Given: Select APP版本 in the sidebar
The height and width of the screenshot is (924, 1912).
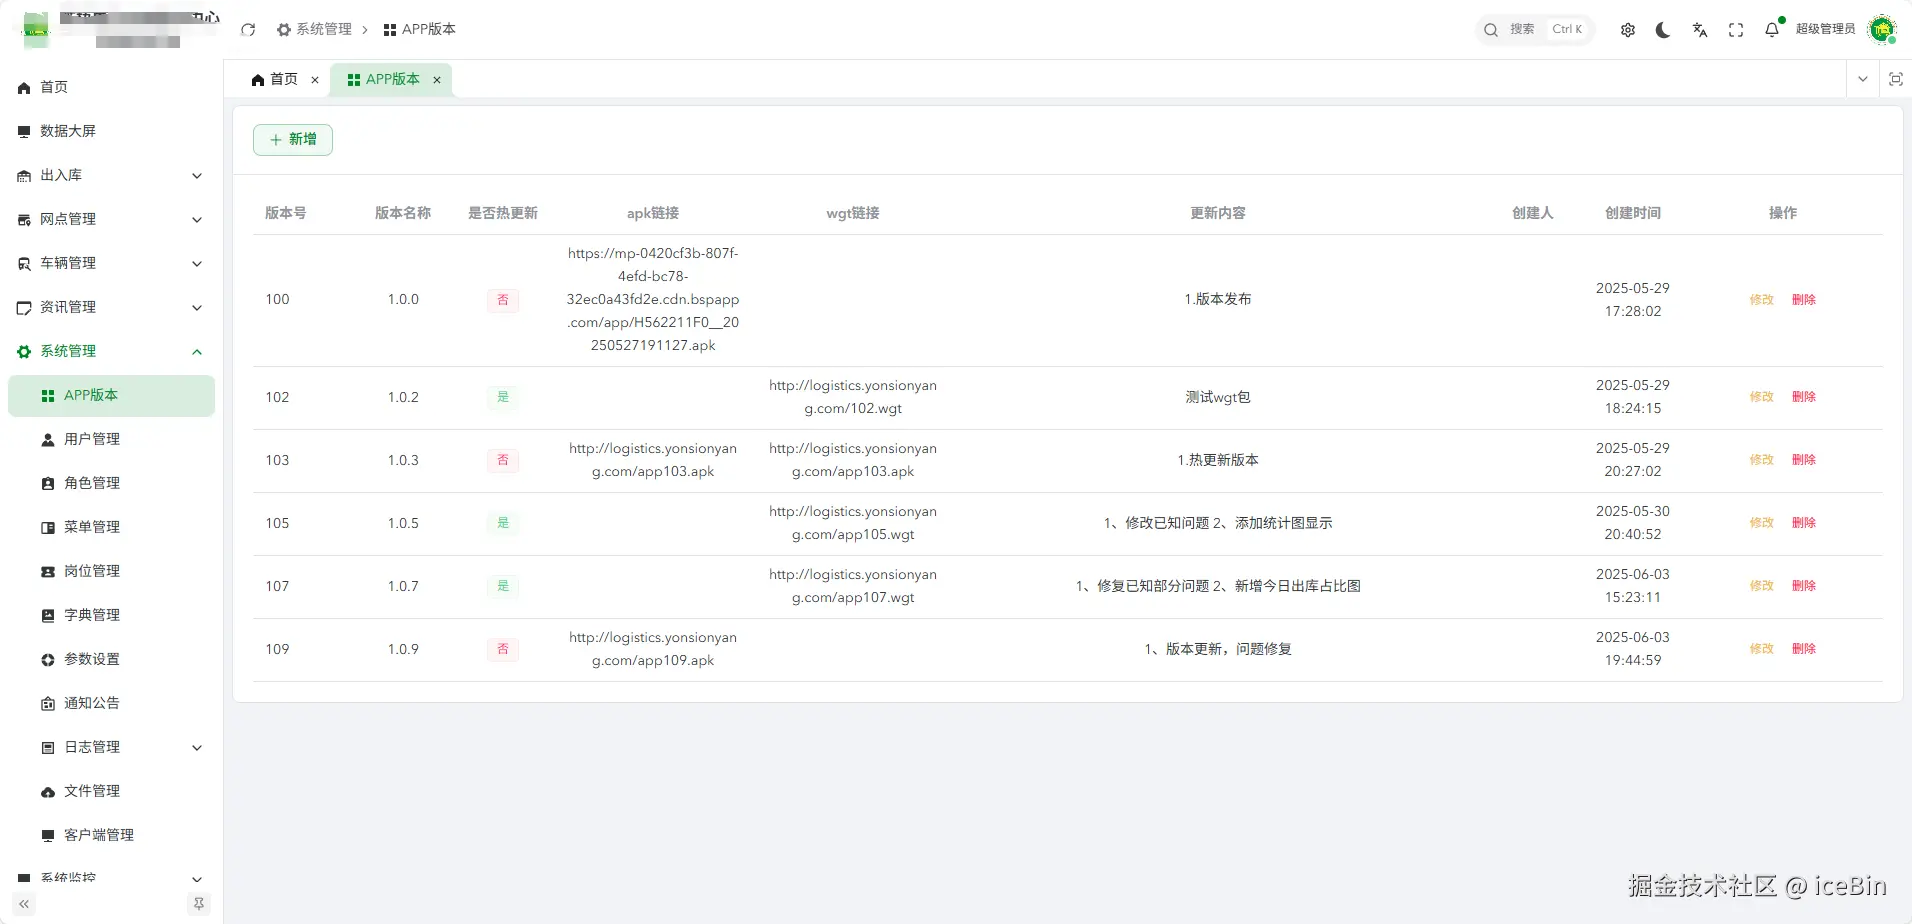Looking at the screenshot, I should [111, 395].
